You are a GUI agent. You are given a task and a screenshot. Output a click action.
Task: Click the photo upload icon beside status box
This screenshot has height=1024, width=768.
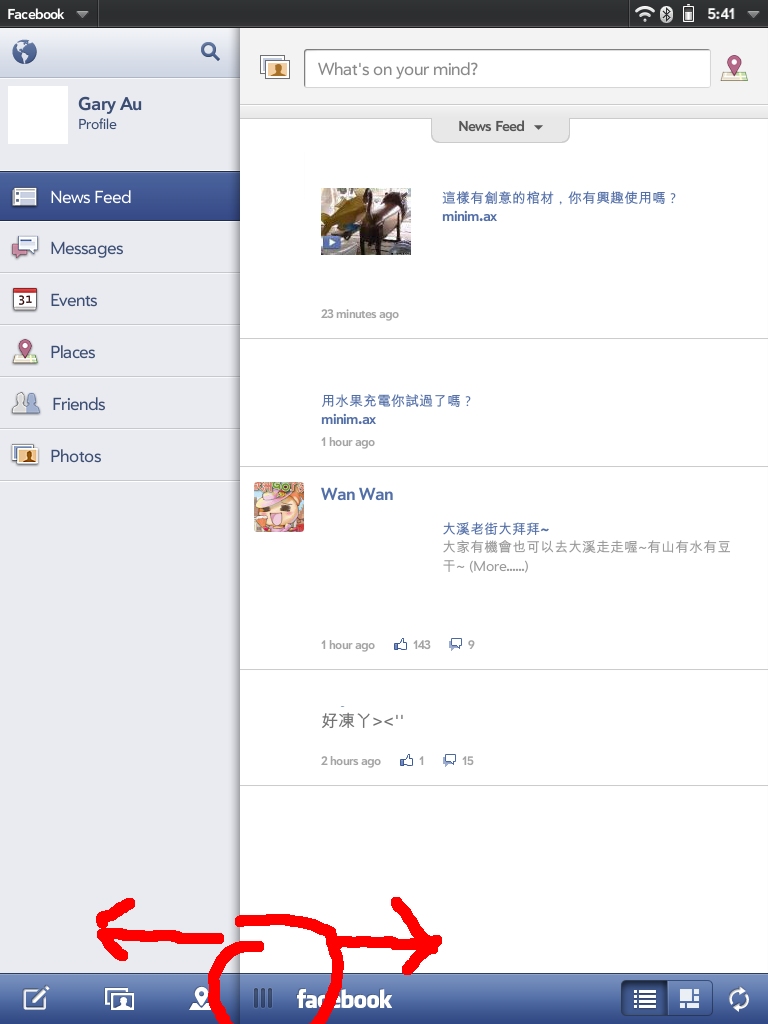275,67
